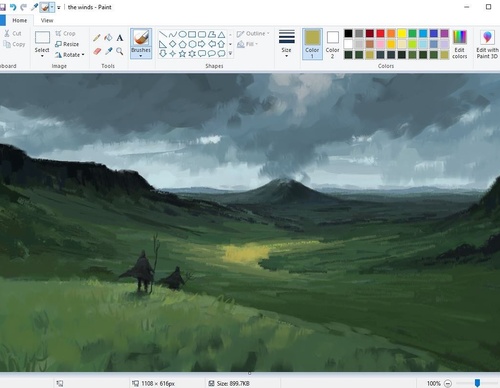
Task: Click Undo in the title bar
Action: pos(13,7)
